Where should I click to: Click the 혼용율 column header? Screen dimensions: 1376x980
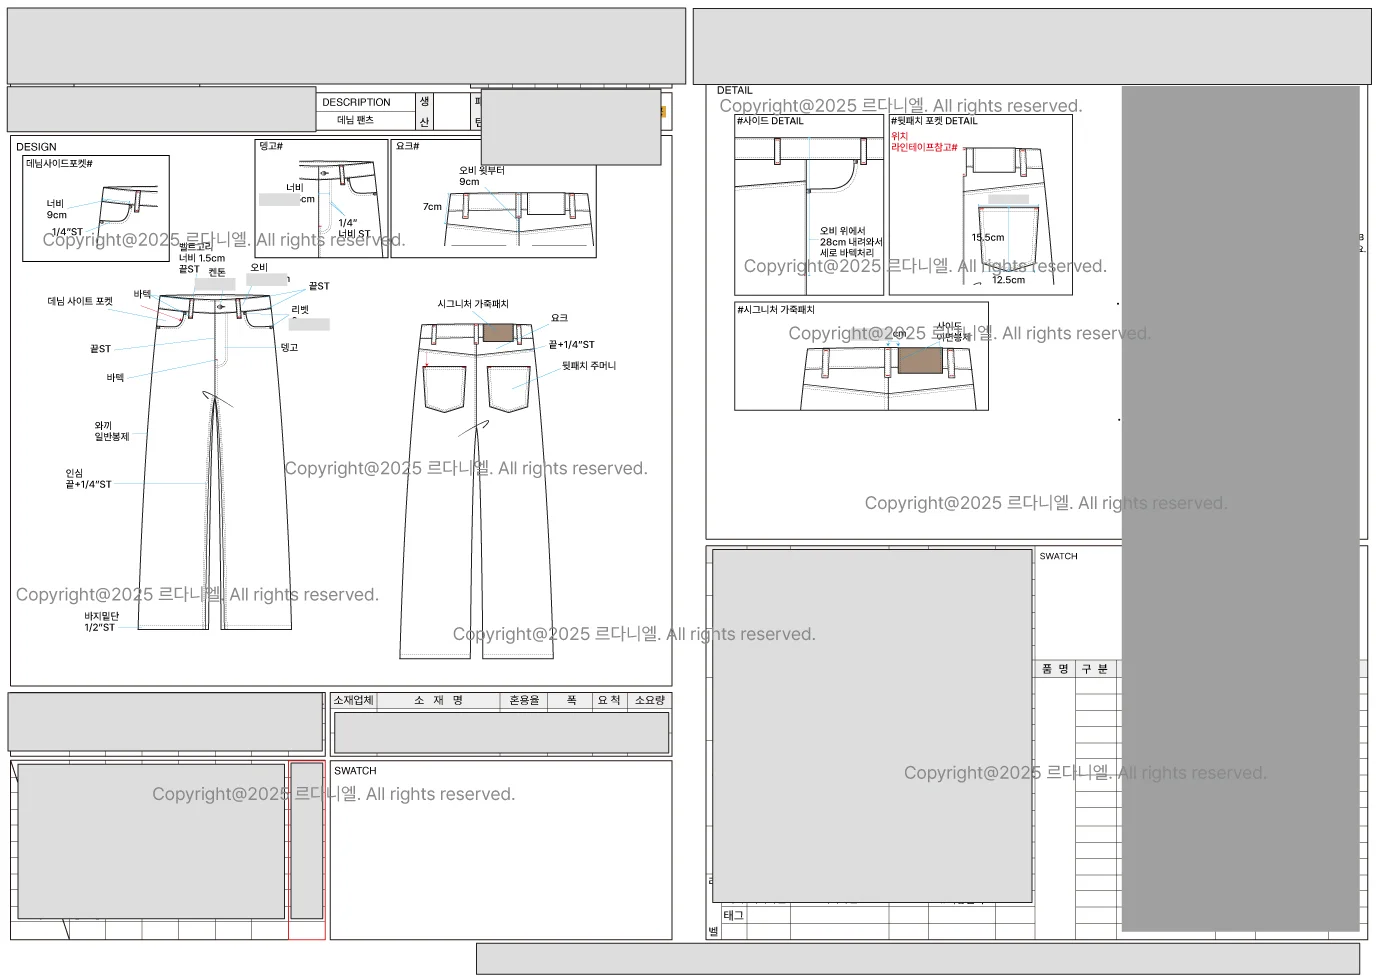point(524,701)
